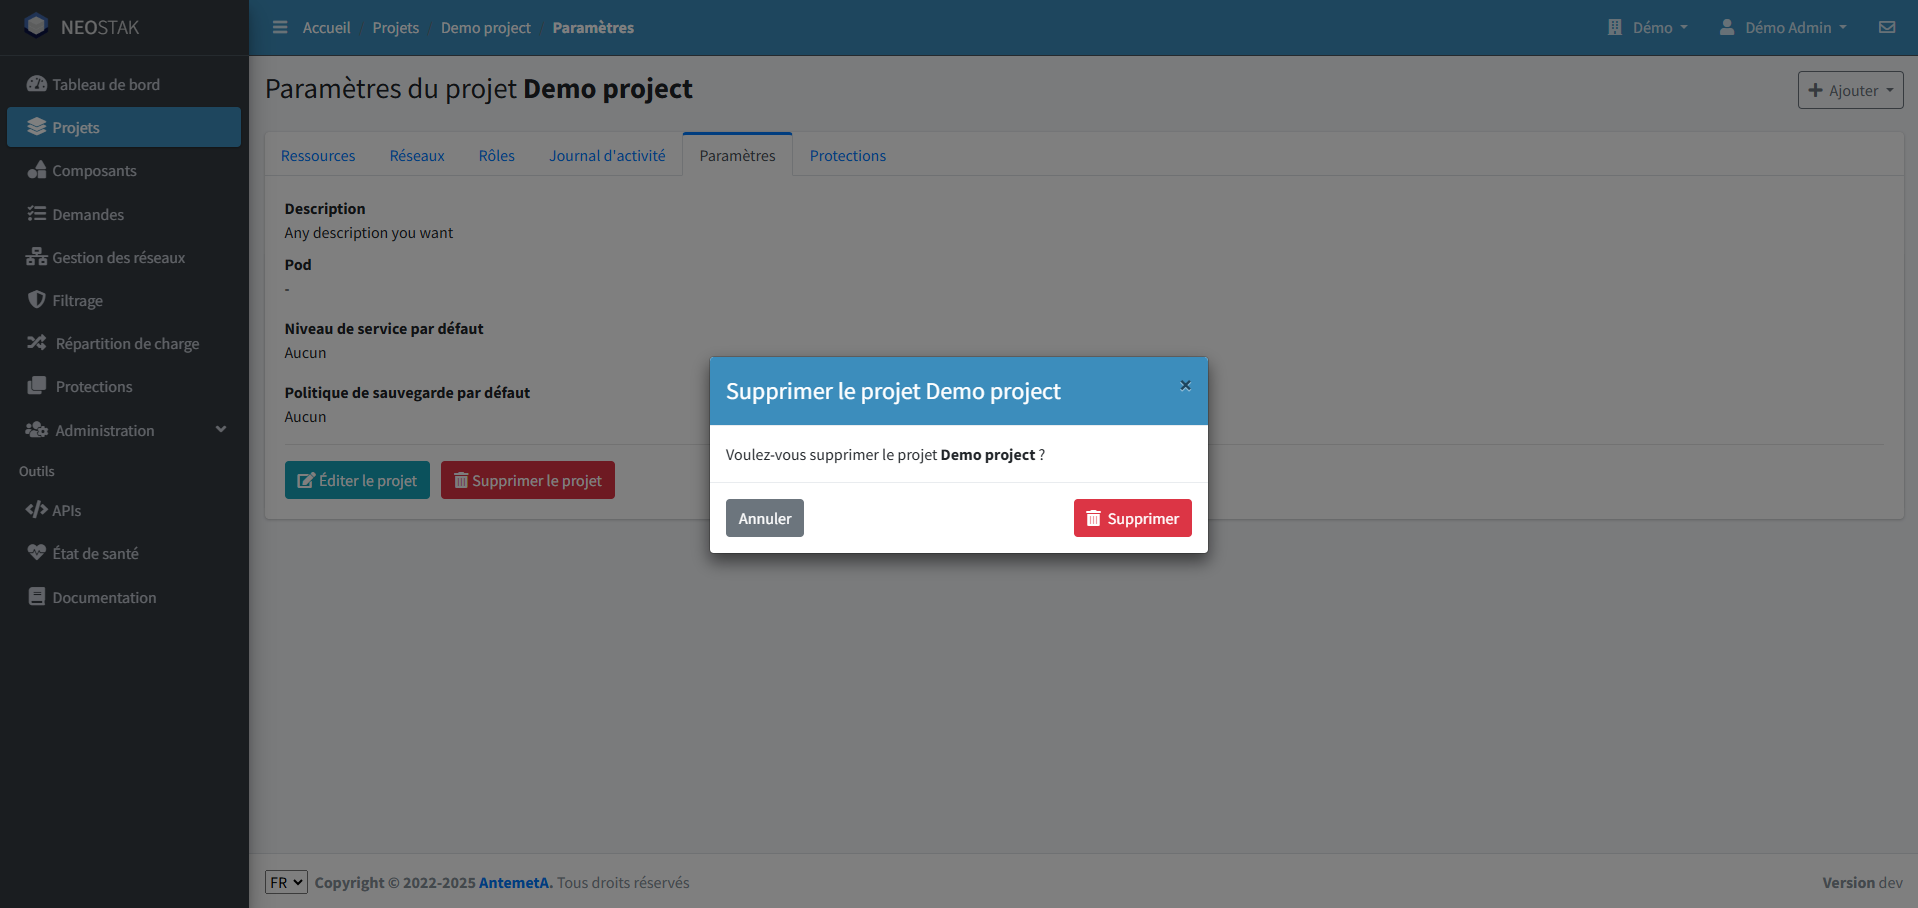Screen dimensions: 1918x908
Task: Cancel deletion with the Annuler button
Action: pos(764,518)
